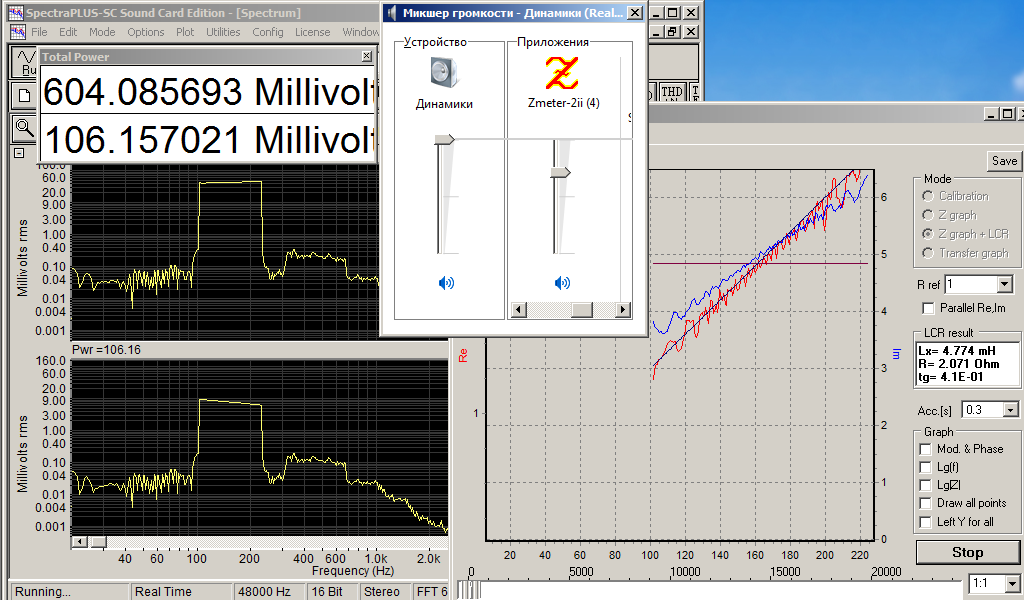Image resolution: width=1024 pixels, height=600 pixels.
Task: Enable the Parallel Re,Im checkbox
Action: [x=928, y=308]
